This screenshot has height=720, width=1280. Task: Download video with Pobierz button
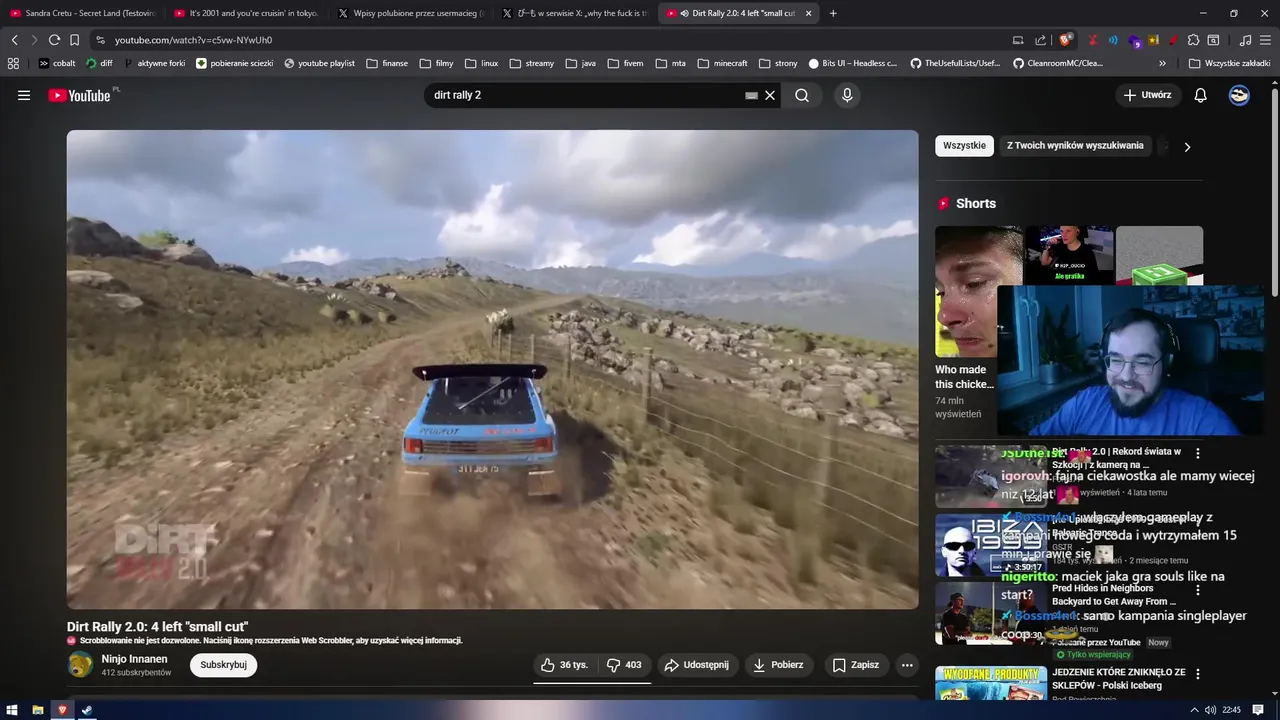[x=778, y=665]
